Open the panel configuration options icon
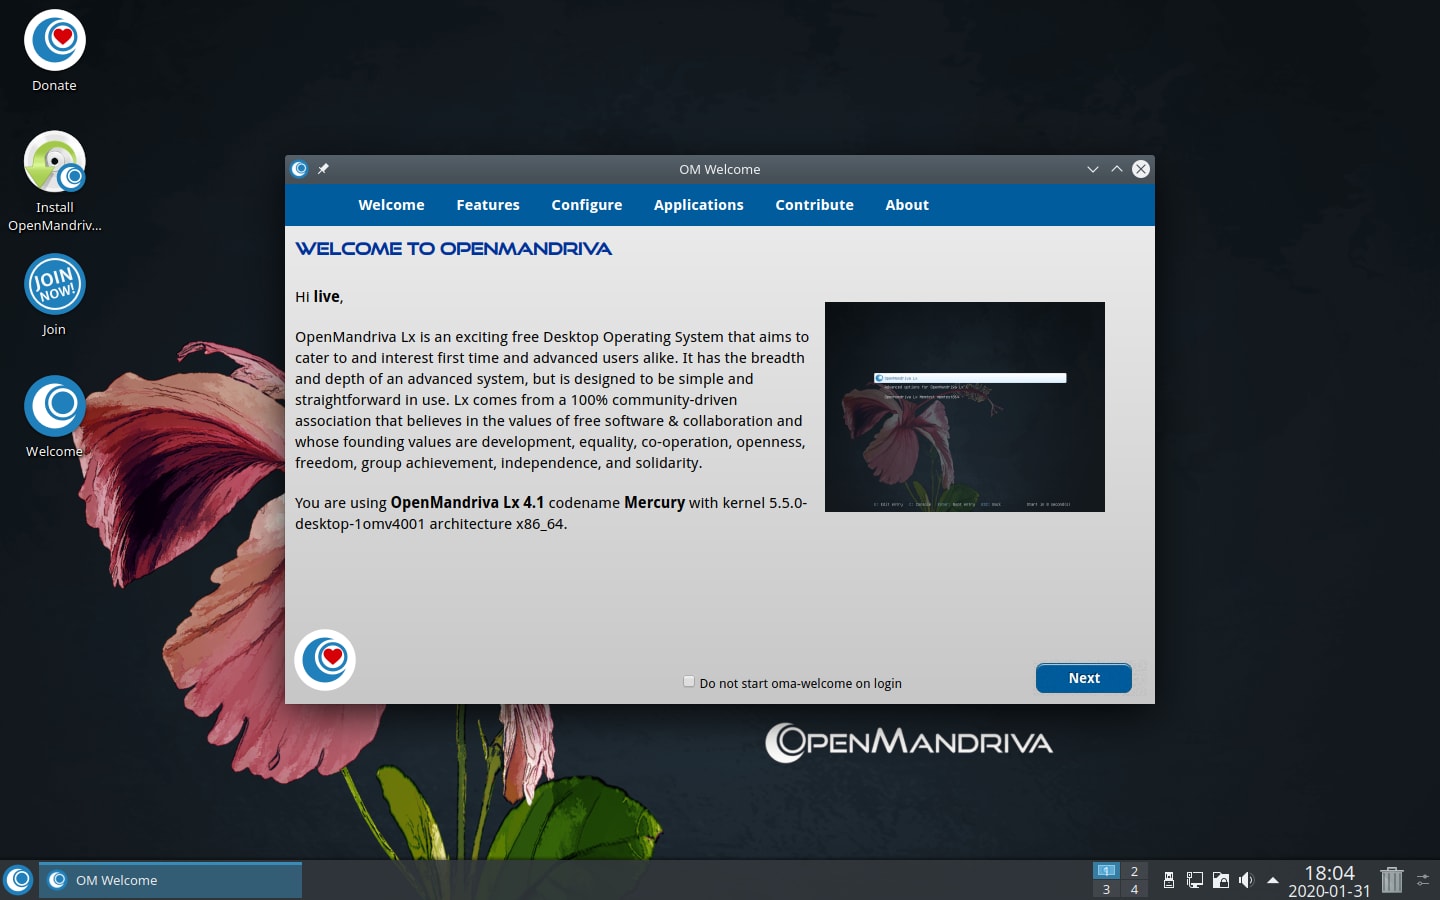 [1423, 880]
